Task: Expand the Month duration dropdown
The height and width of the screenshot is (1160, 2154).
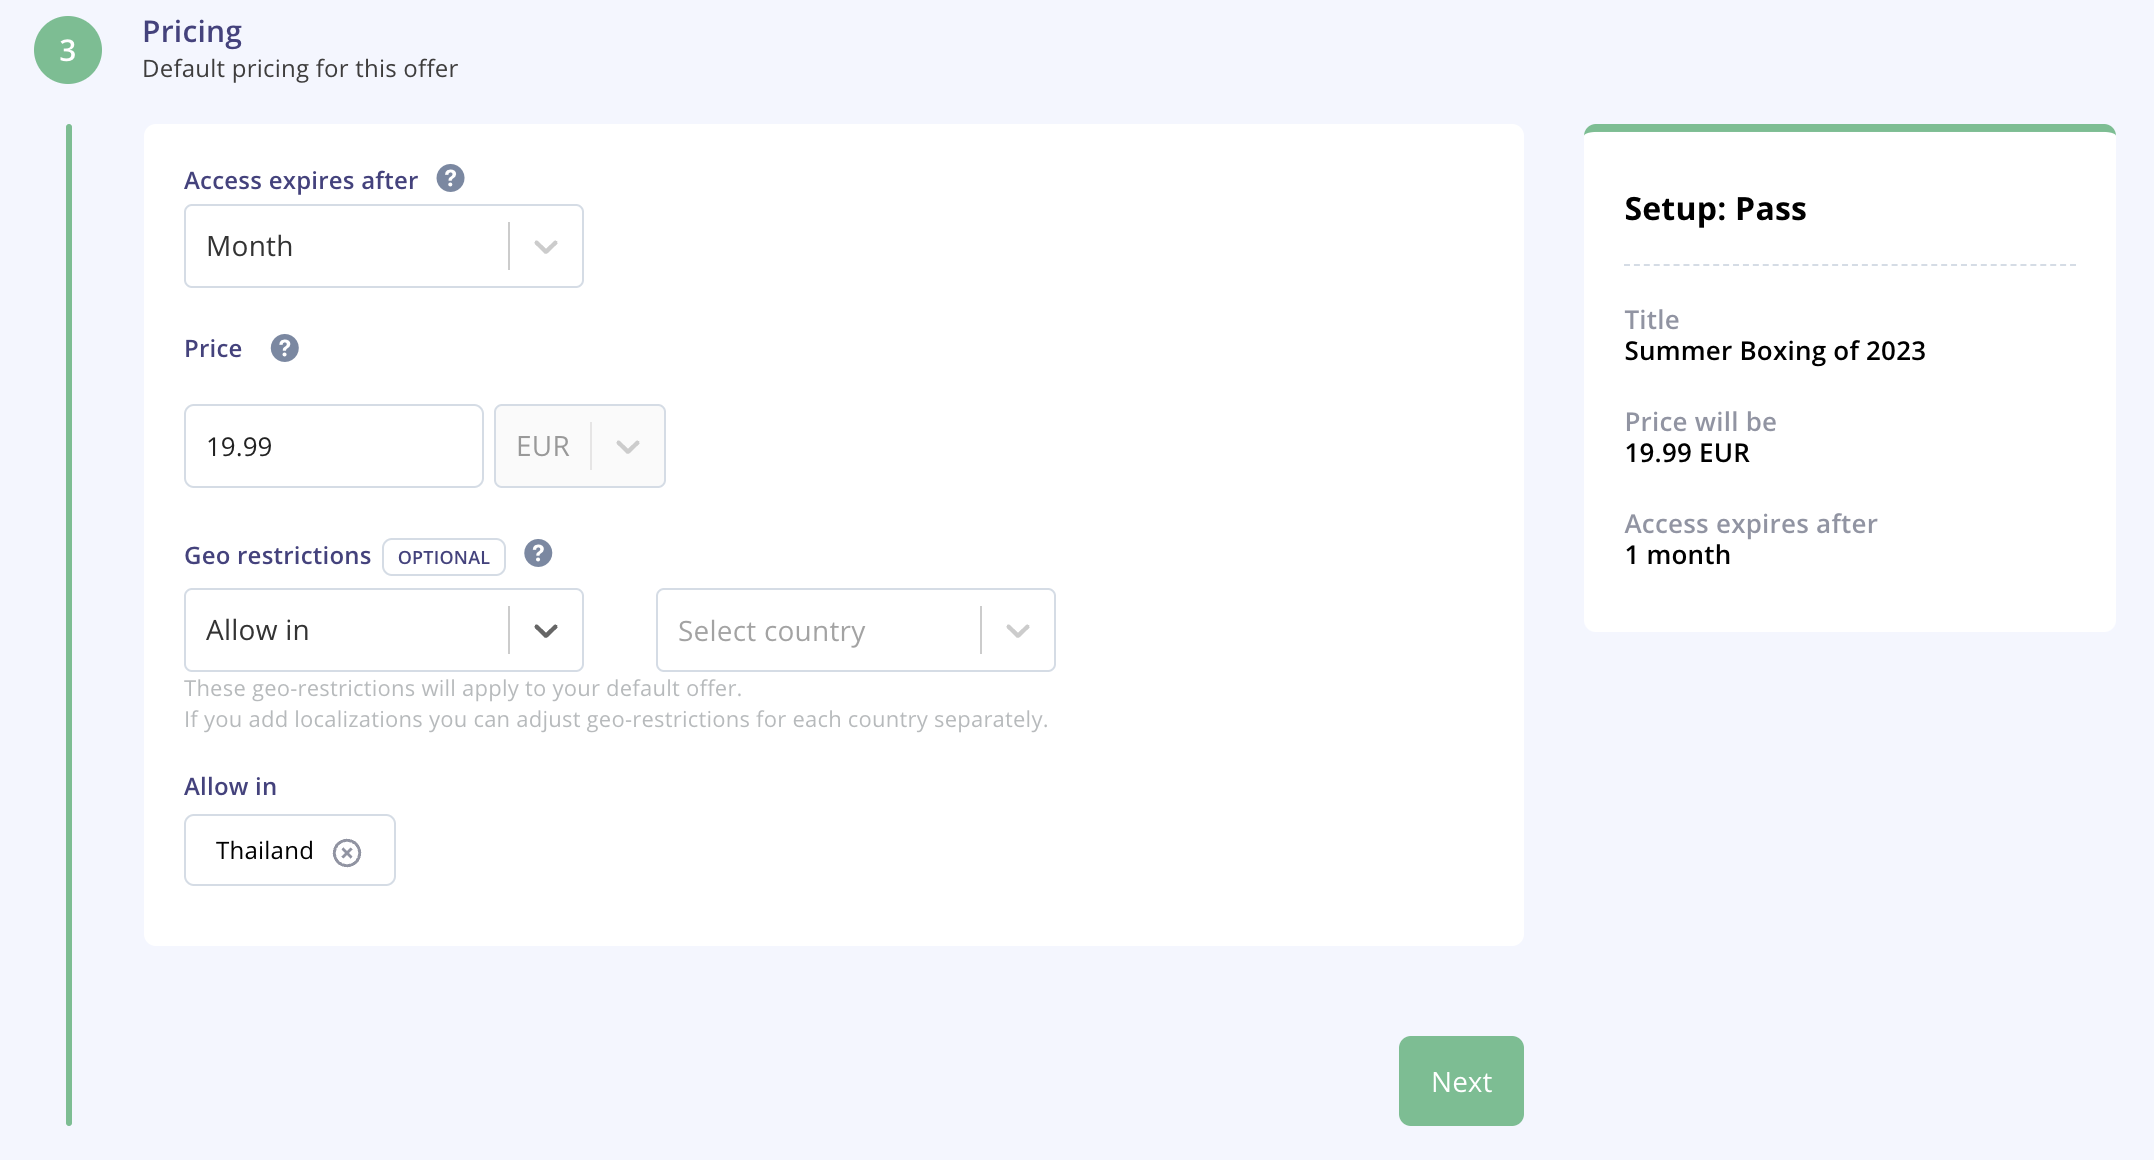Action: 384,246
